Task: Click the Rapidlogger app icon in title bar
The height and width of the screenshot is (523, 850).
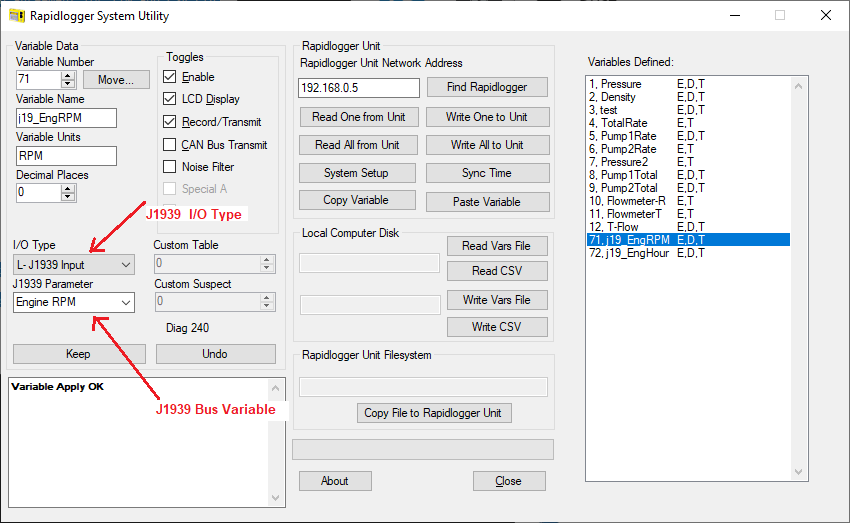Action: (x=16, y=16)
